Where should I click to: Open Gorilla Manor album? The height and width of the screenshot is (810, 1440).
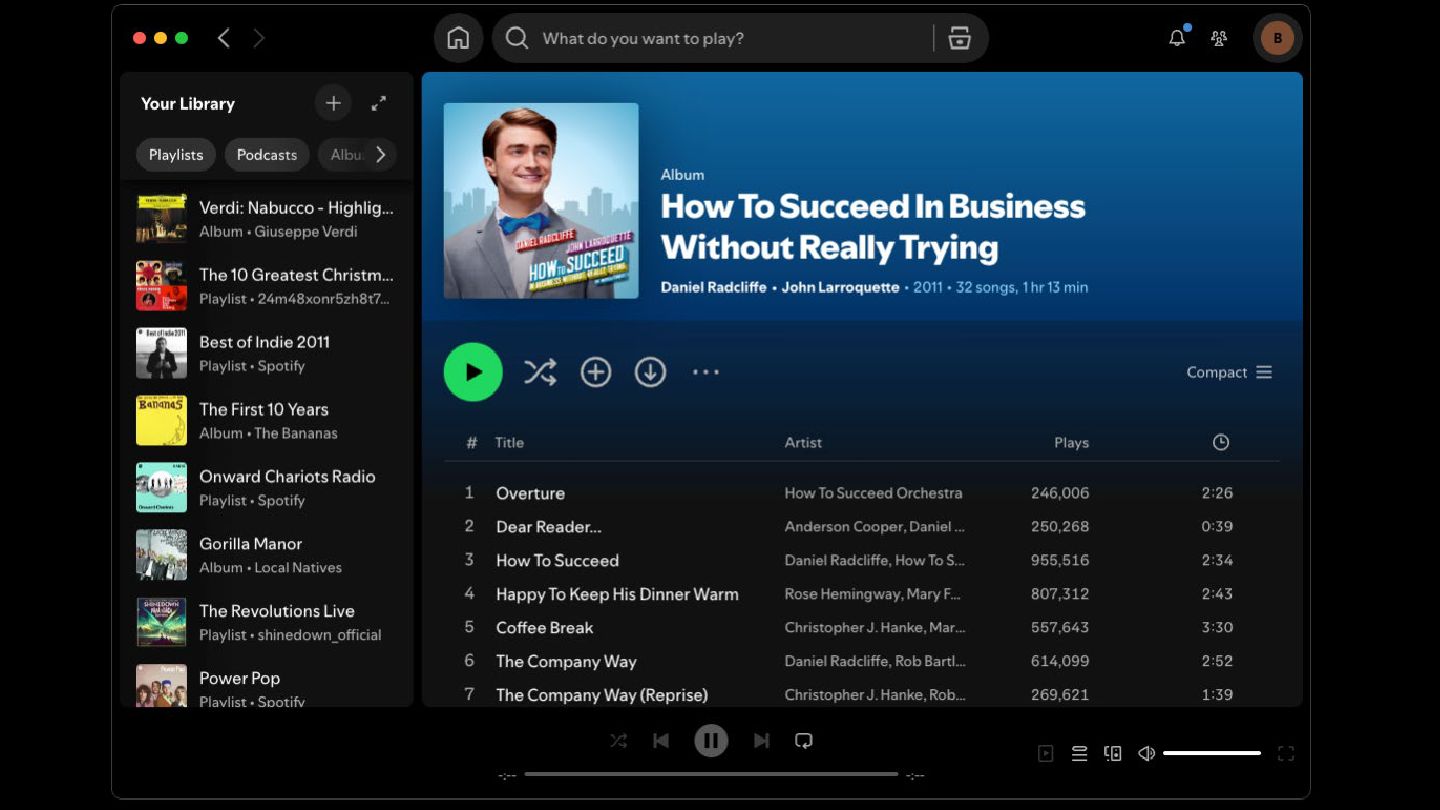(266, 555)
